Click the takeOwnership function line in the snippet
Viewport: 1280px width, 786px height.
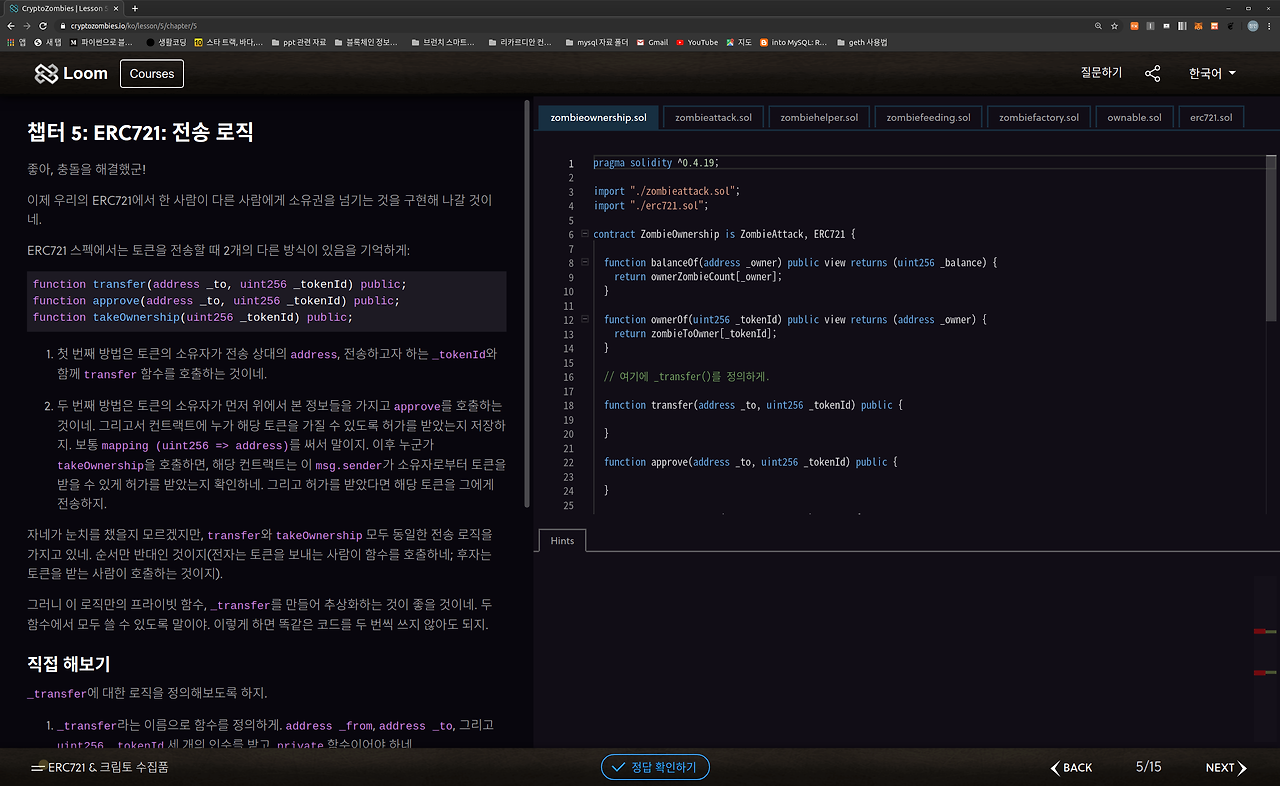tap(193, 317)
